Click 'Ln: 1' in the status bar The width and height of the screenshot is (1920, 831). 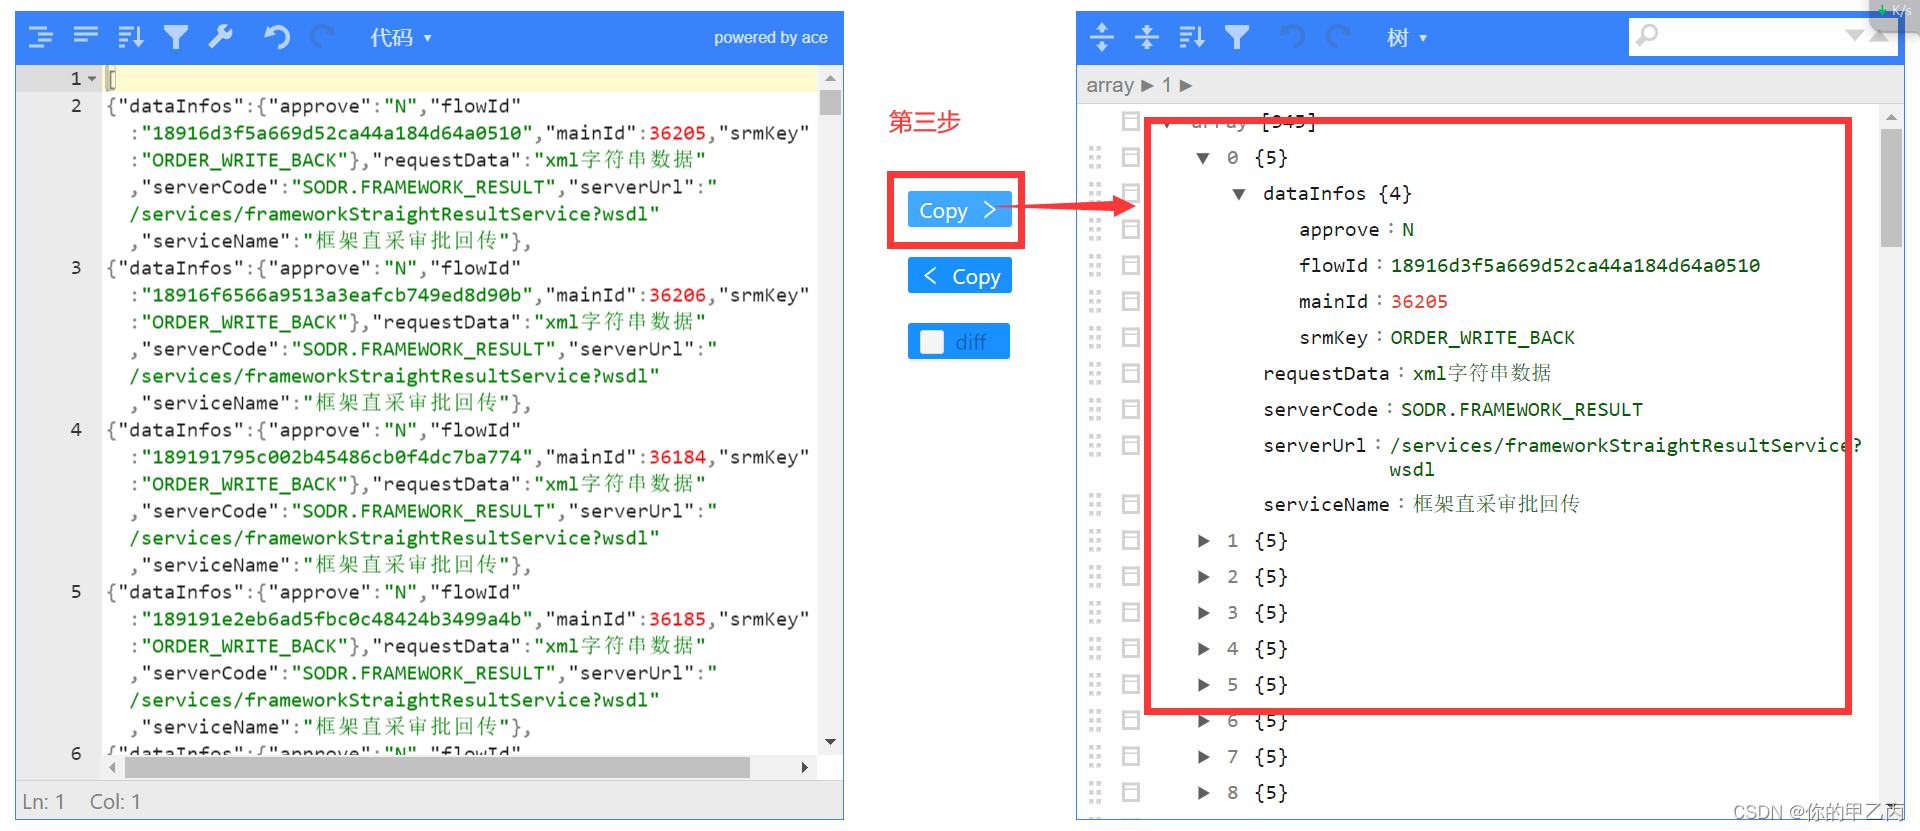click(x=44, y=802)
